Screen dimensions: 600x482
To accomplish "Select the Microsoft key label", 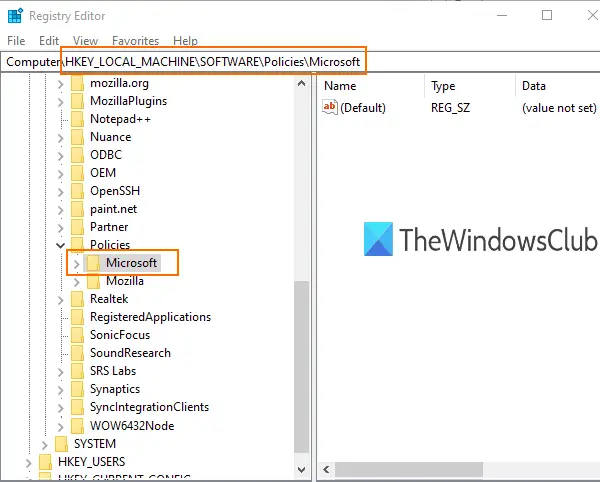I will (131, 263).
